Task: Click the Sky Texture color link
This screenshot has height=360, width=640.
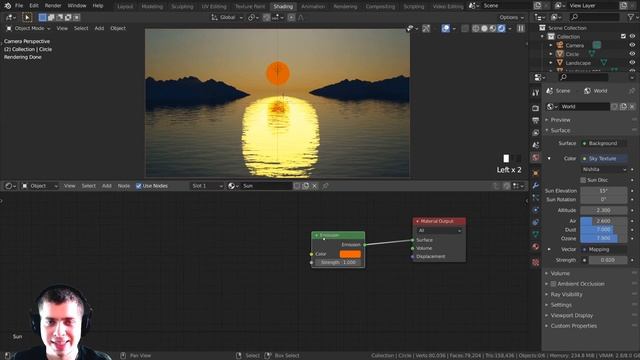Action: click(x=604, y=158)
